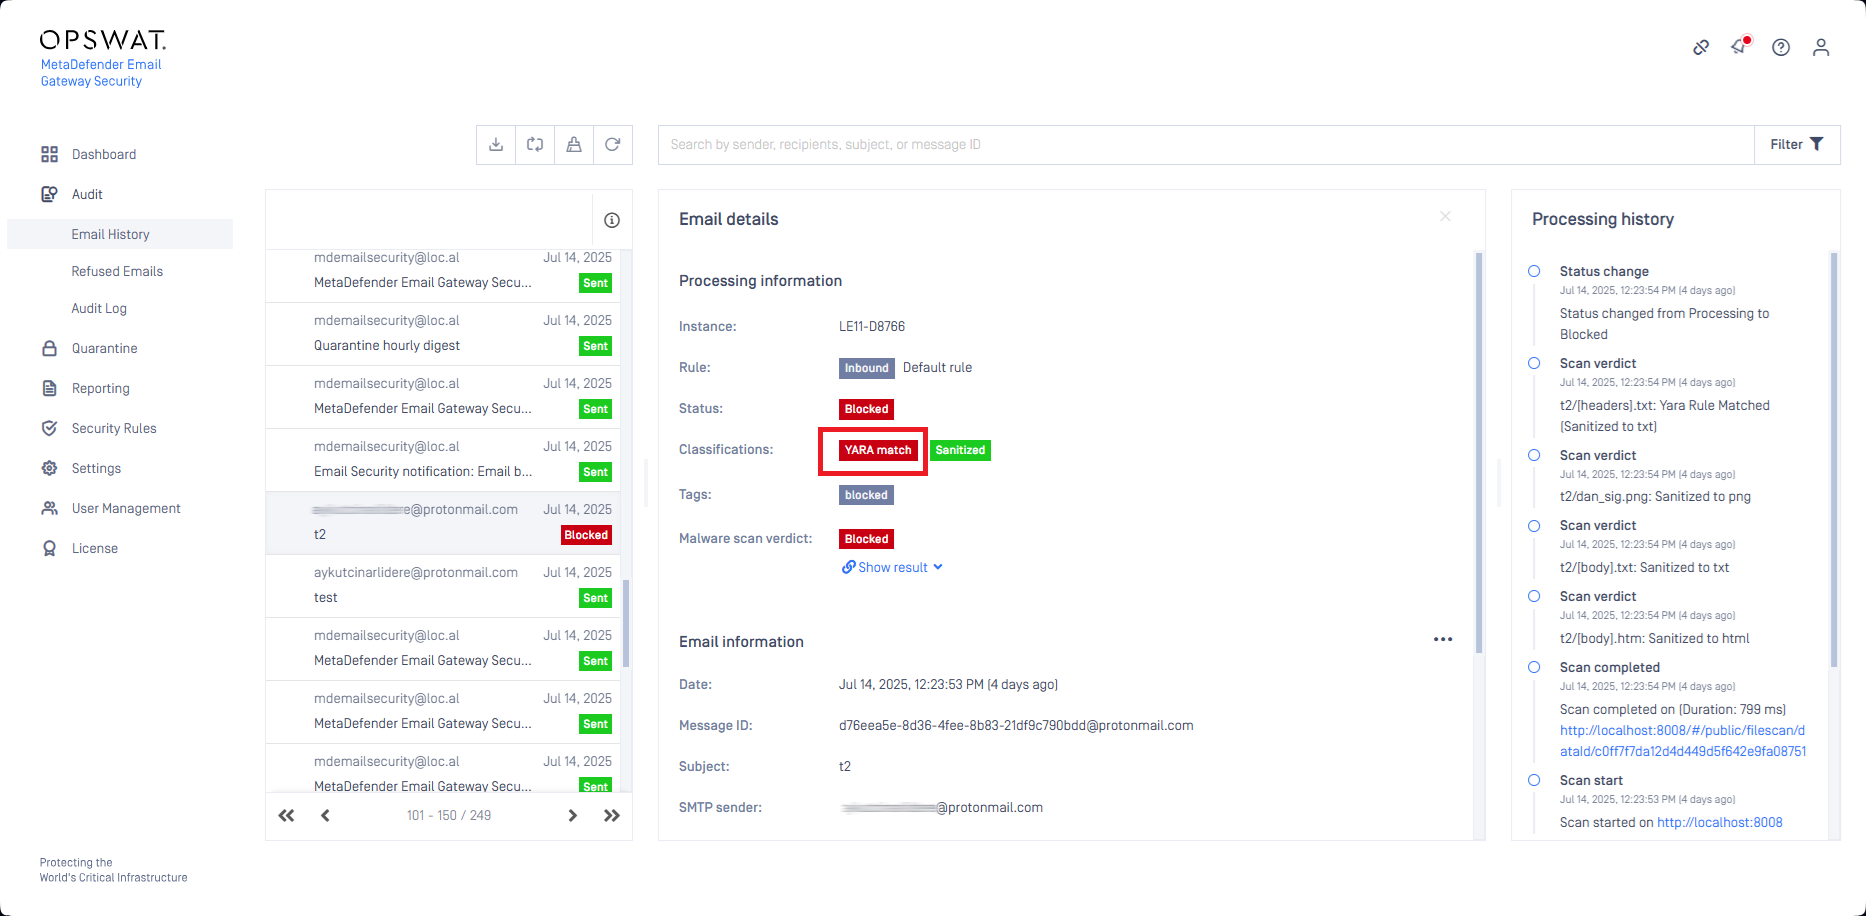1866x916 pixels.
Task: Click the User Management people icon
Action: click(49, 508)
